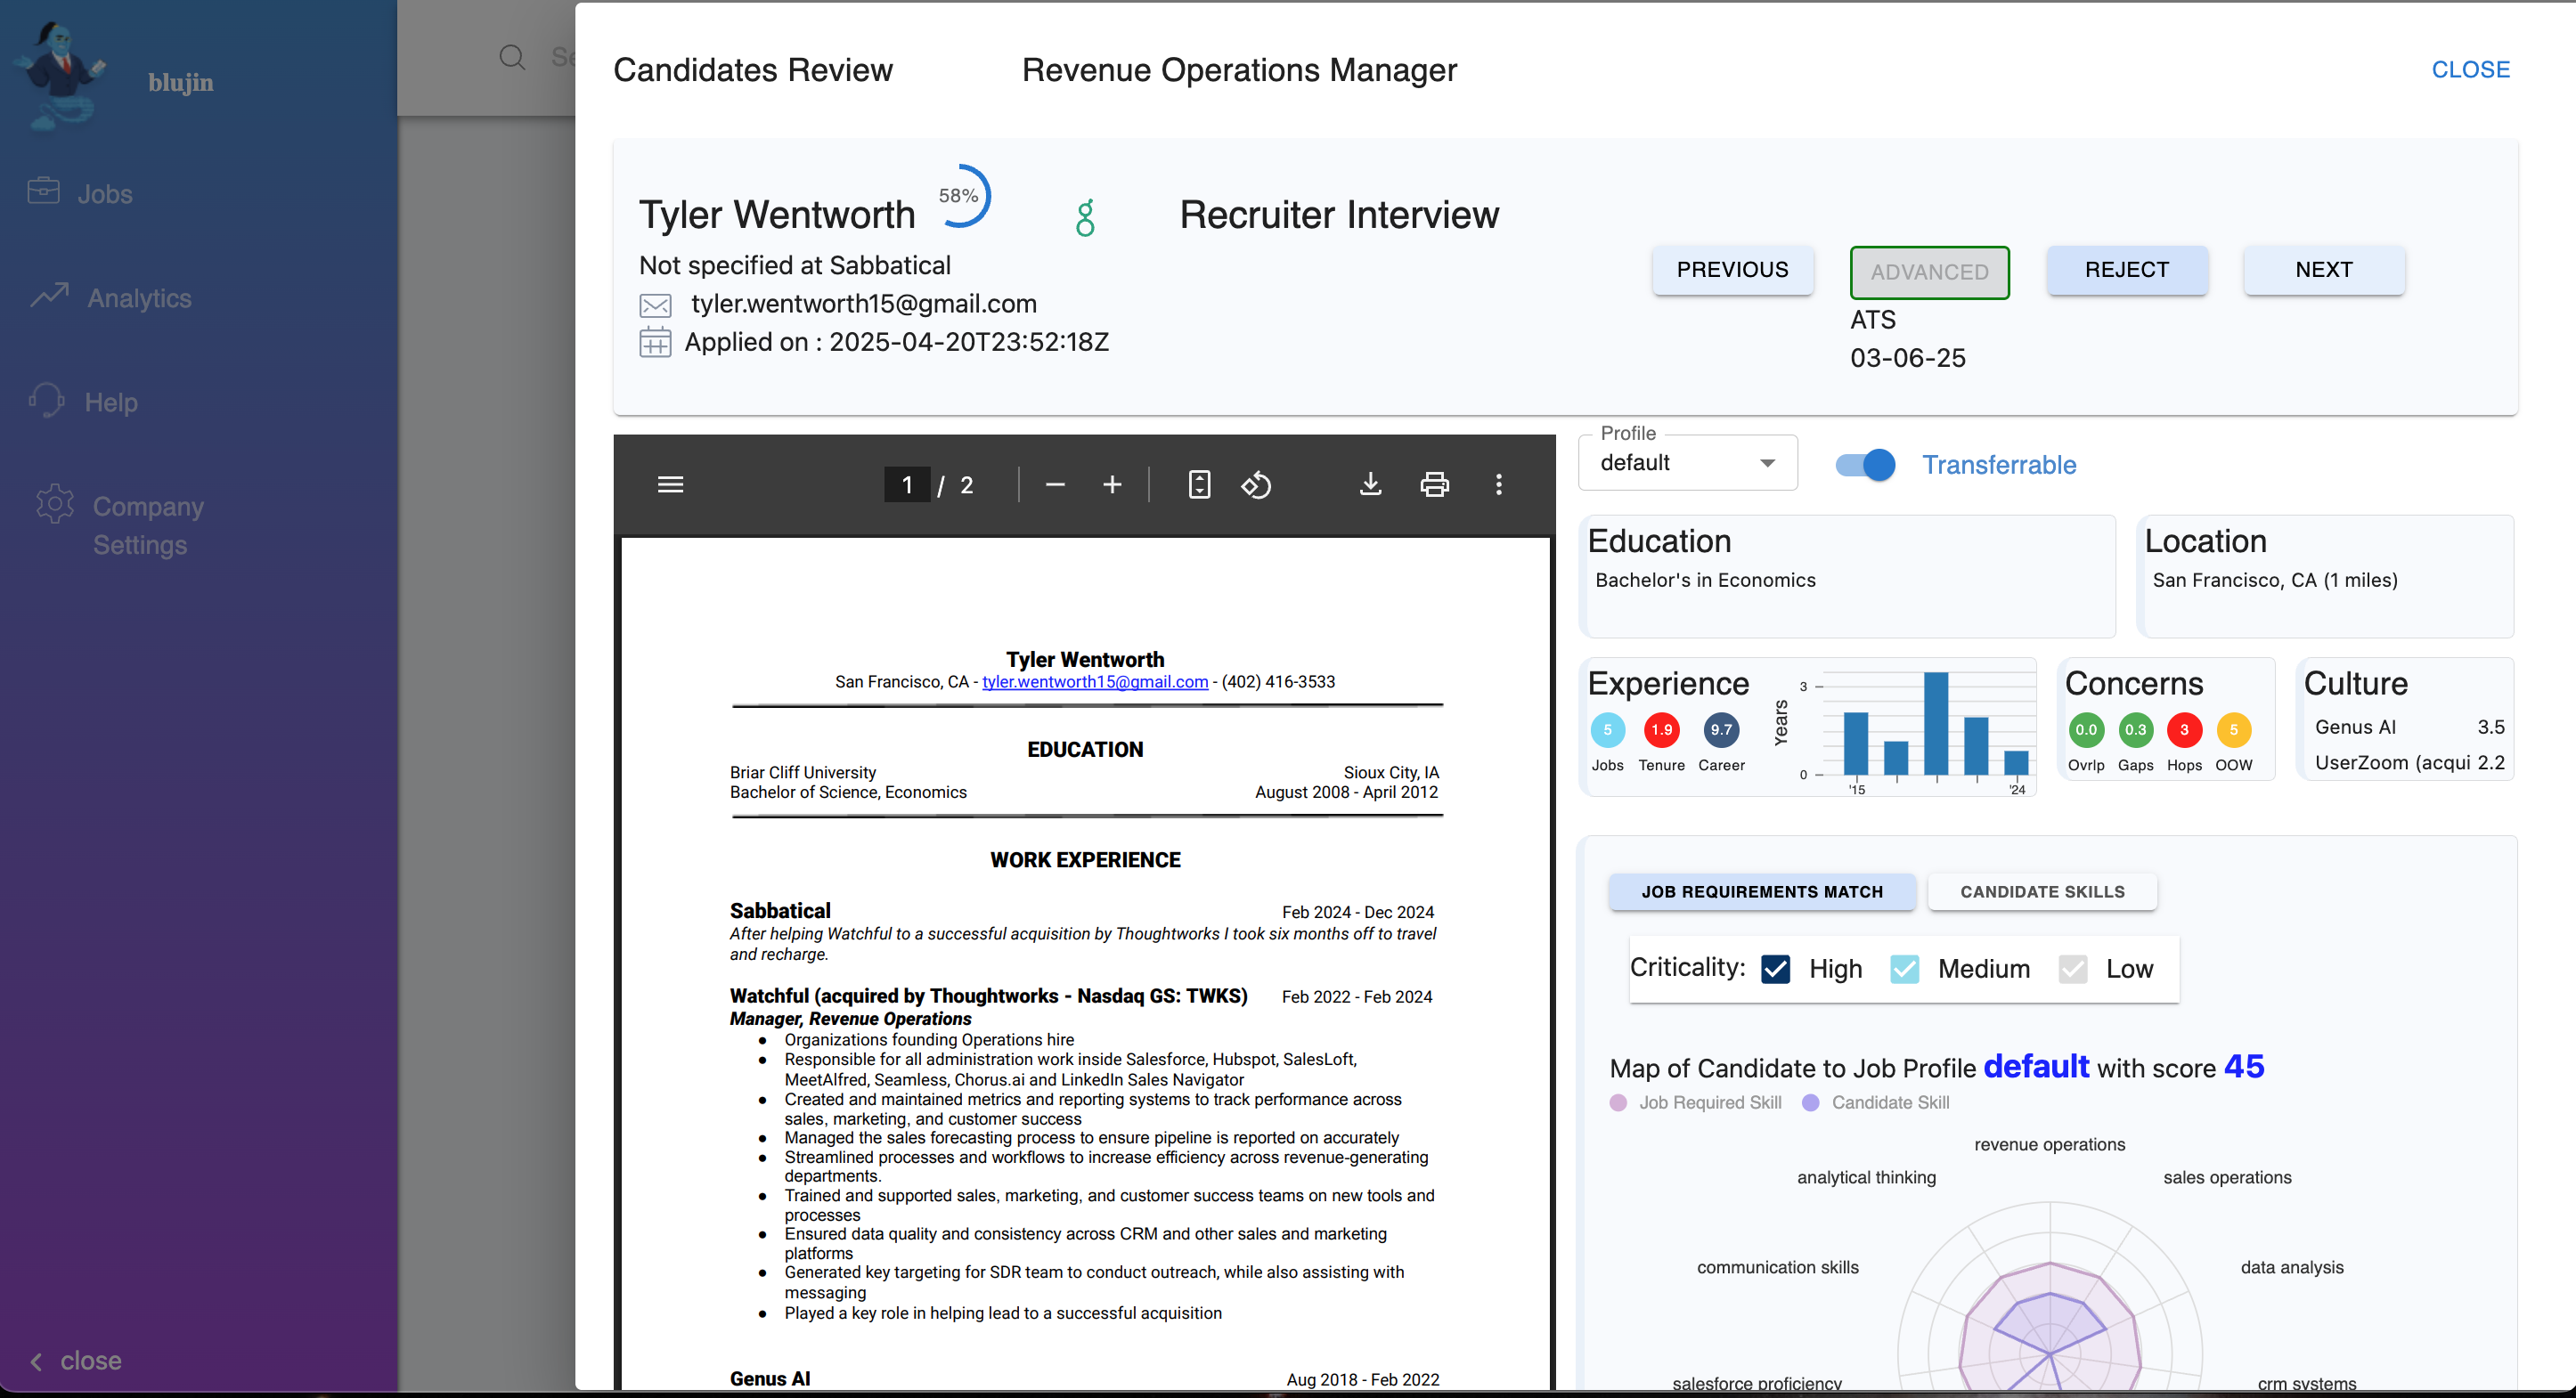2576x1398 pixels.
Task: Expand the Profile default dropdown
Action: (1687, 463)
